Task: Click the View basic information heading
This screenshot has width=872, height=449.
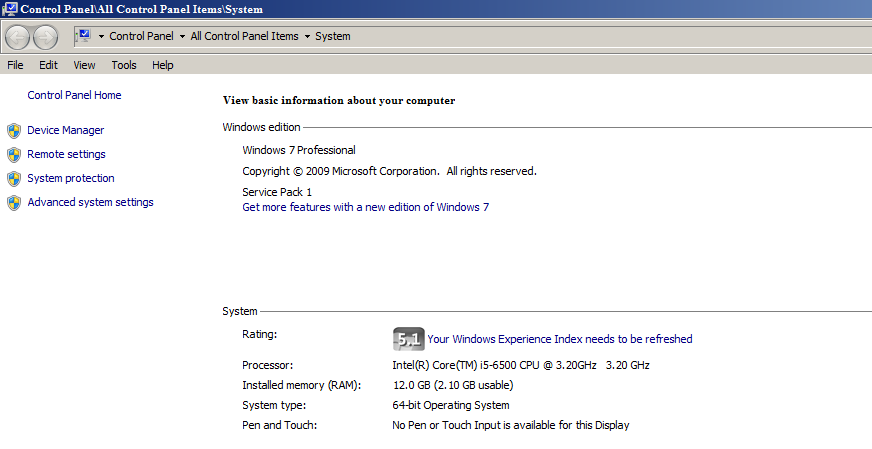Action: point(339,101)
